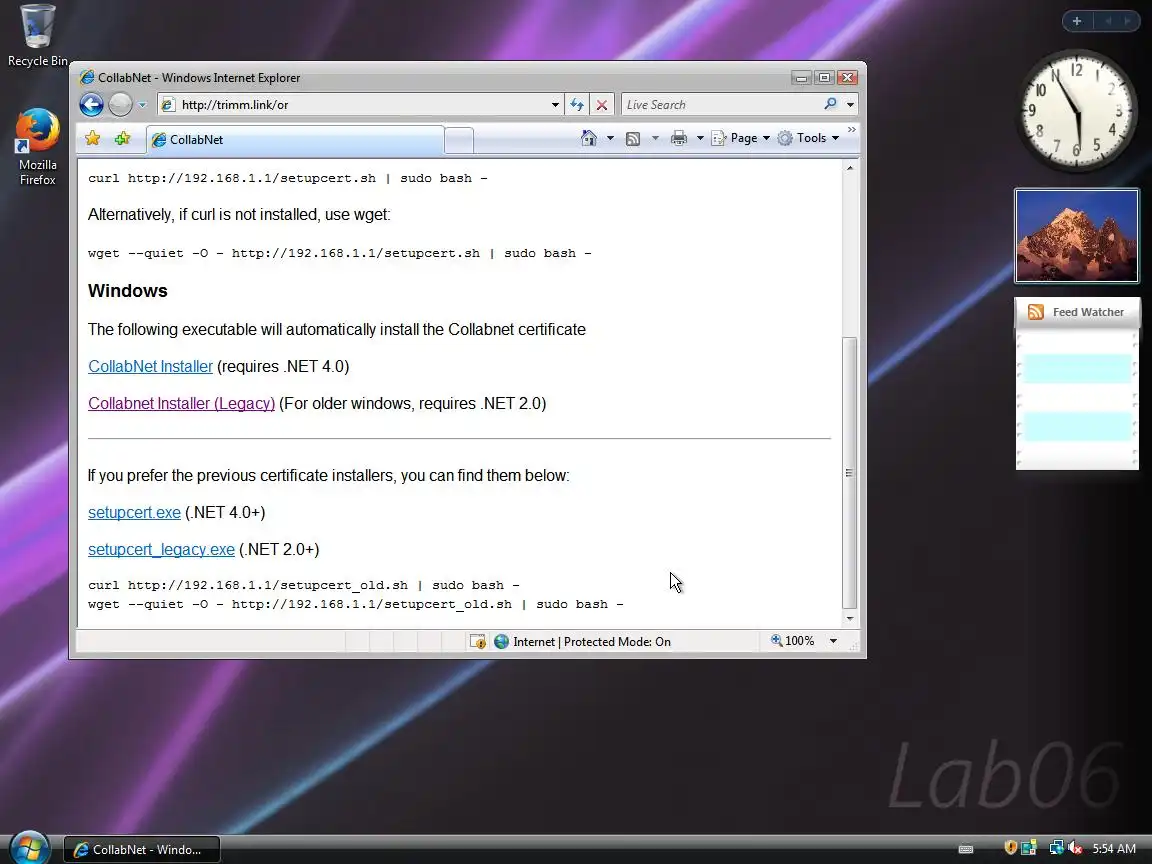The image size is (1152, 864).
Task: Expand the Print options dropdown arrow
Action: point(700,138)
